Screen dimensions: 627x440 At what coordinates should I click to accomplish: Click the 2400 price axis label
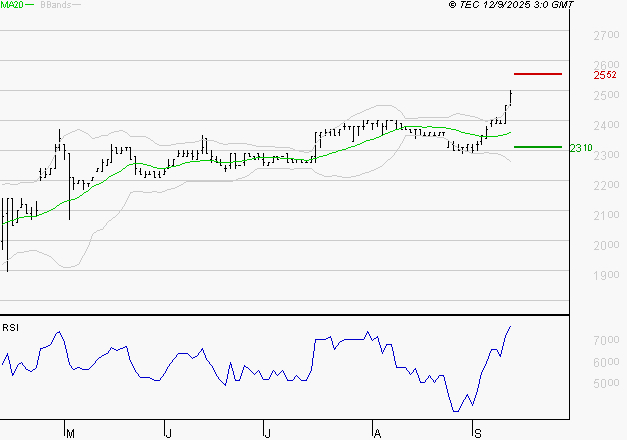coord(606,125)
